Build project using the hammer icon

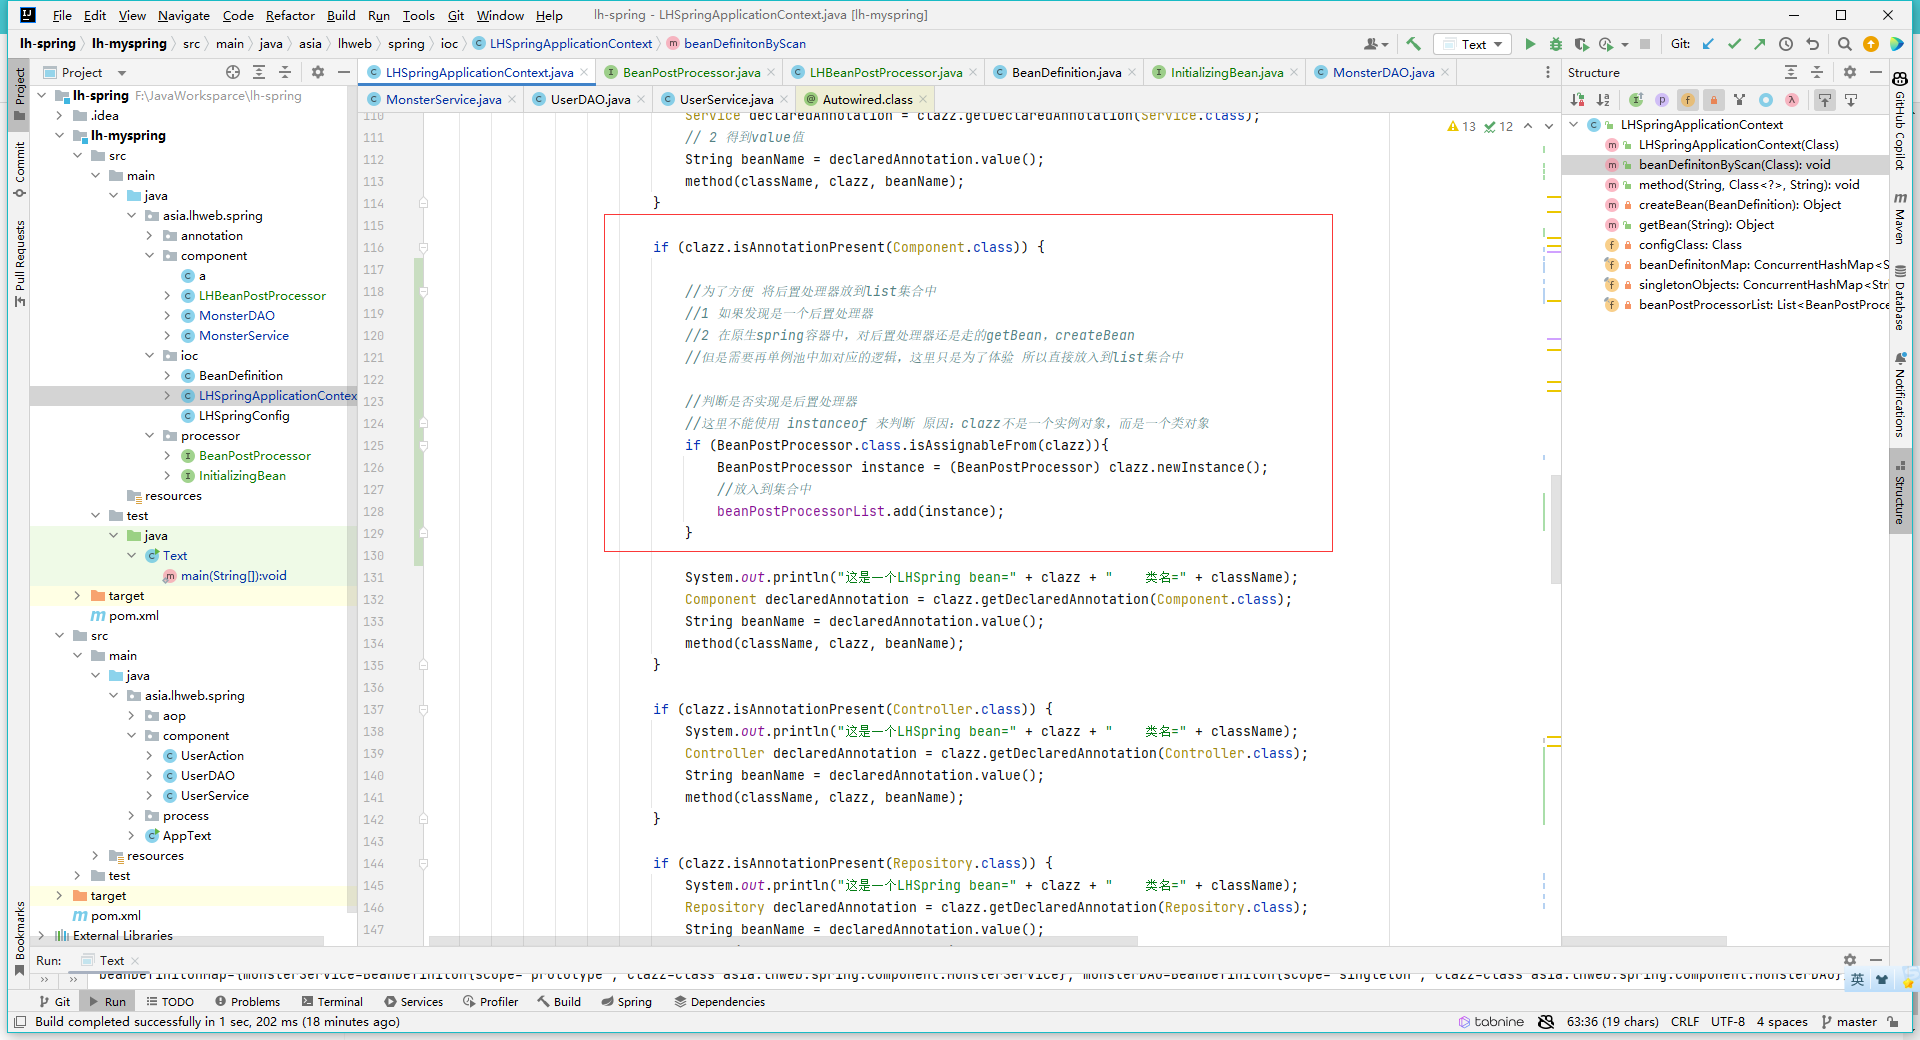click(x=1413, y=44)
